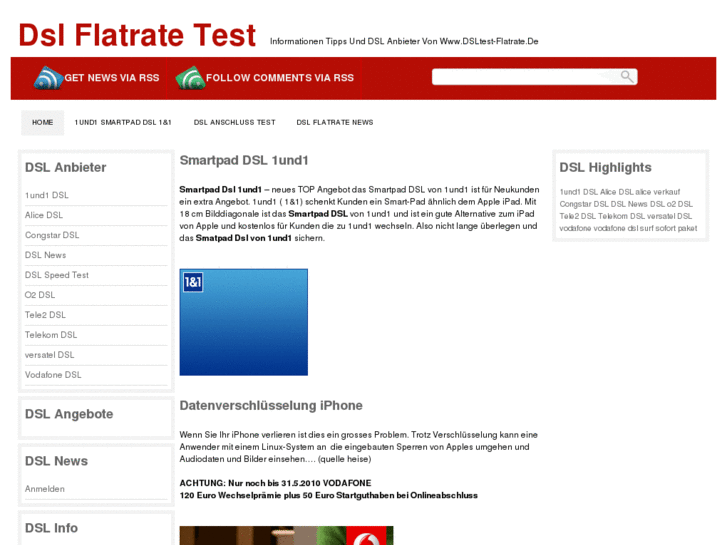This screenshot has width=727, height=545.
Task: Click the versatel DSL tag in Highlights
Action: pos(669,216)
